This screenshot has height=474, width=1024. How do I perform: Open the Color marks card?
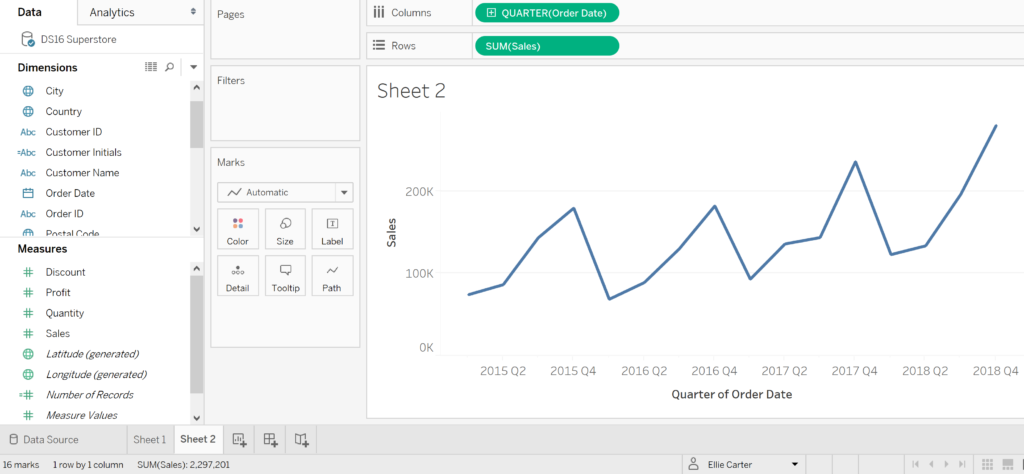pyautogui.click(x=238, y=229)
